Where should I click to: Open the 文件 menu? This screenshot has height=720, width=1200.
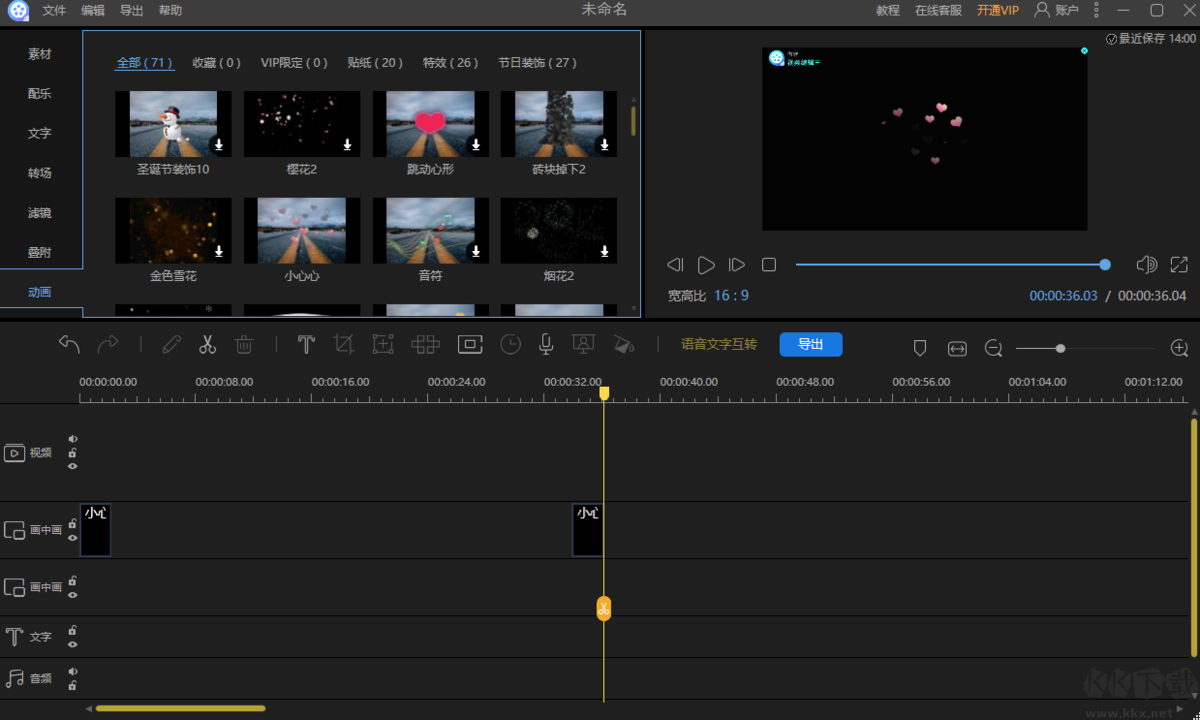(54, 10)
